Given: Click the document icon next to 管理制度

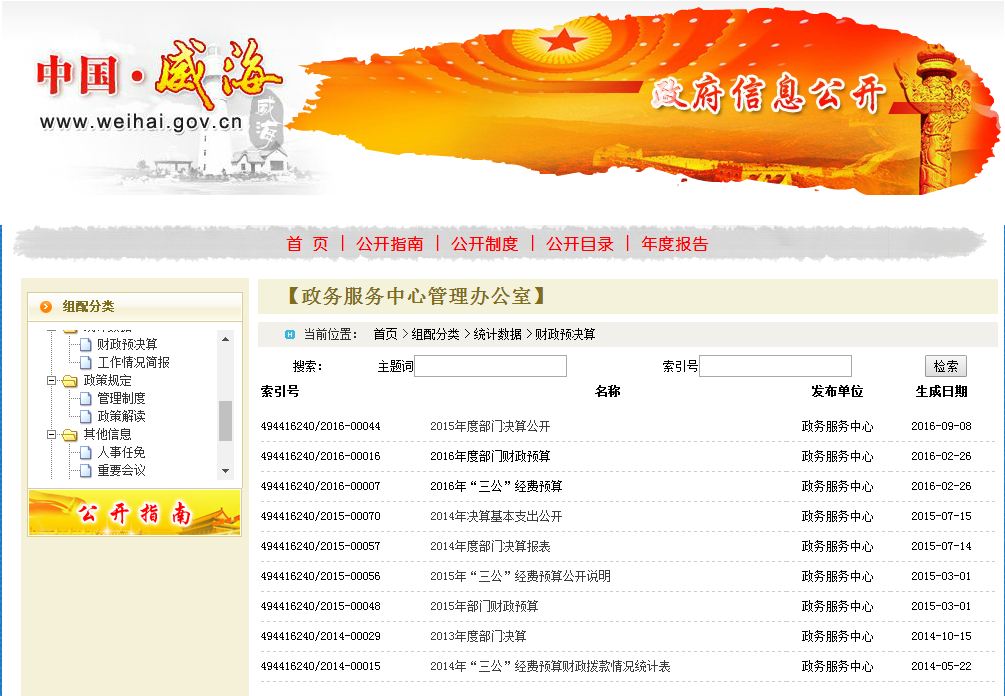Looking at the screenshot, I should pos(85,399).
